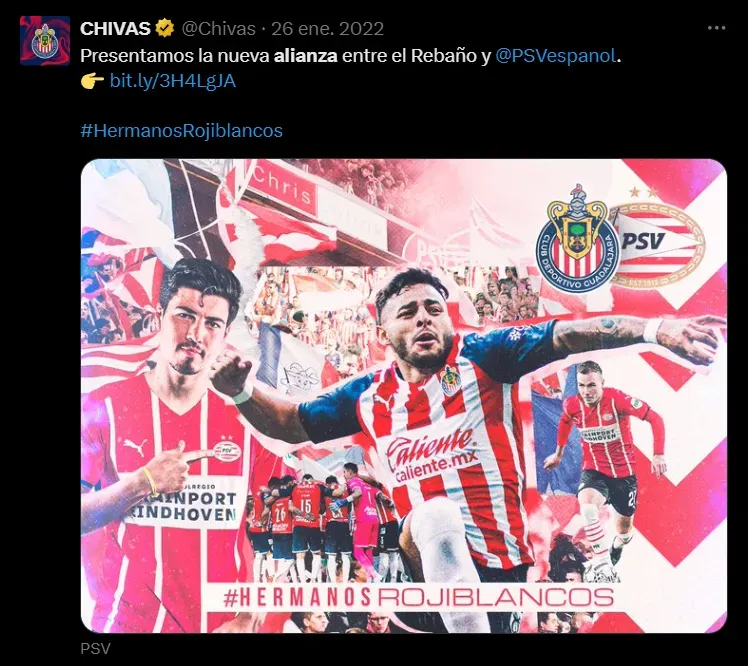The height and width of the screenshot is (666, 748).
Task: Open the three-dot more options menu
Action: coord(716,29)
